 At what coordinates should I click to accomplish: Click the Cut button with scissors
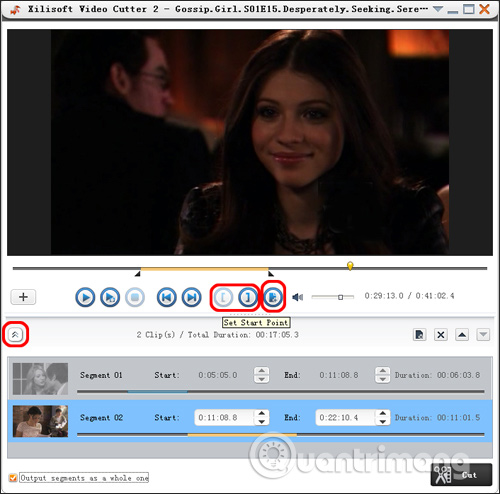pos(461,475)
